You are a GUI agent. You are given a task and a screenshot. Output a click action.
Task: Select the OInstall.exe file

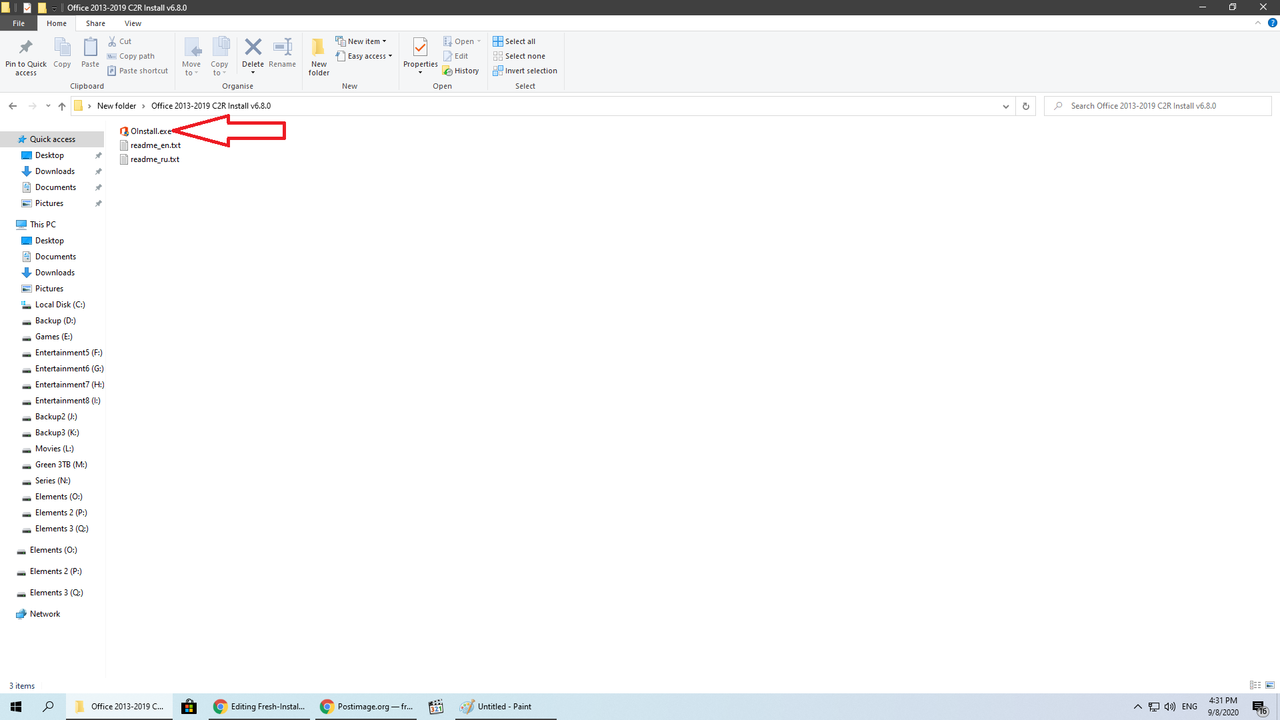[146, 131]
